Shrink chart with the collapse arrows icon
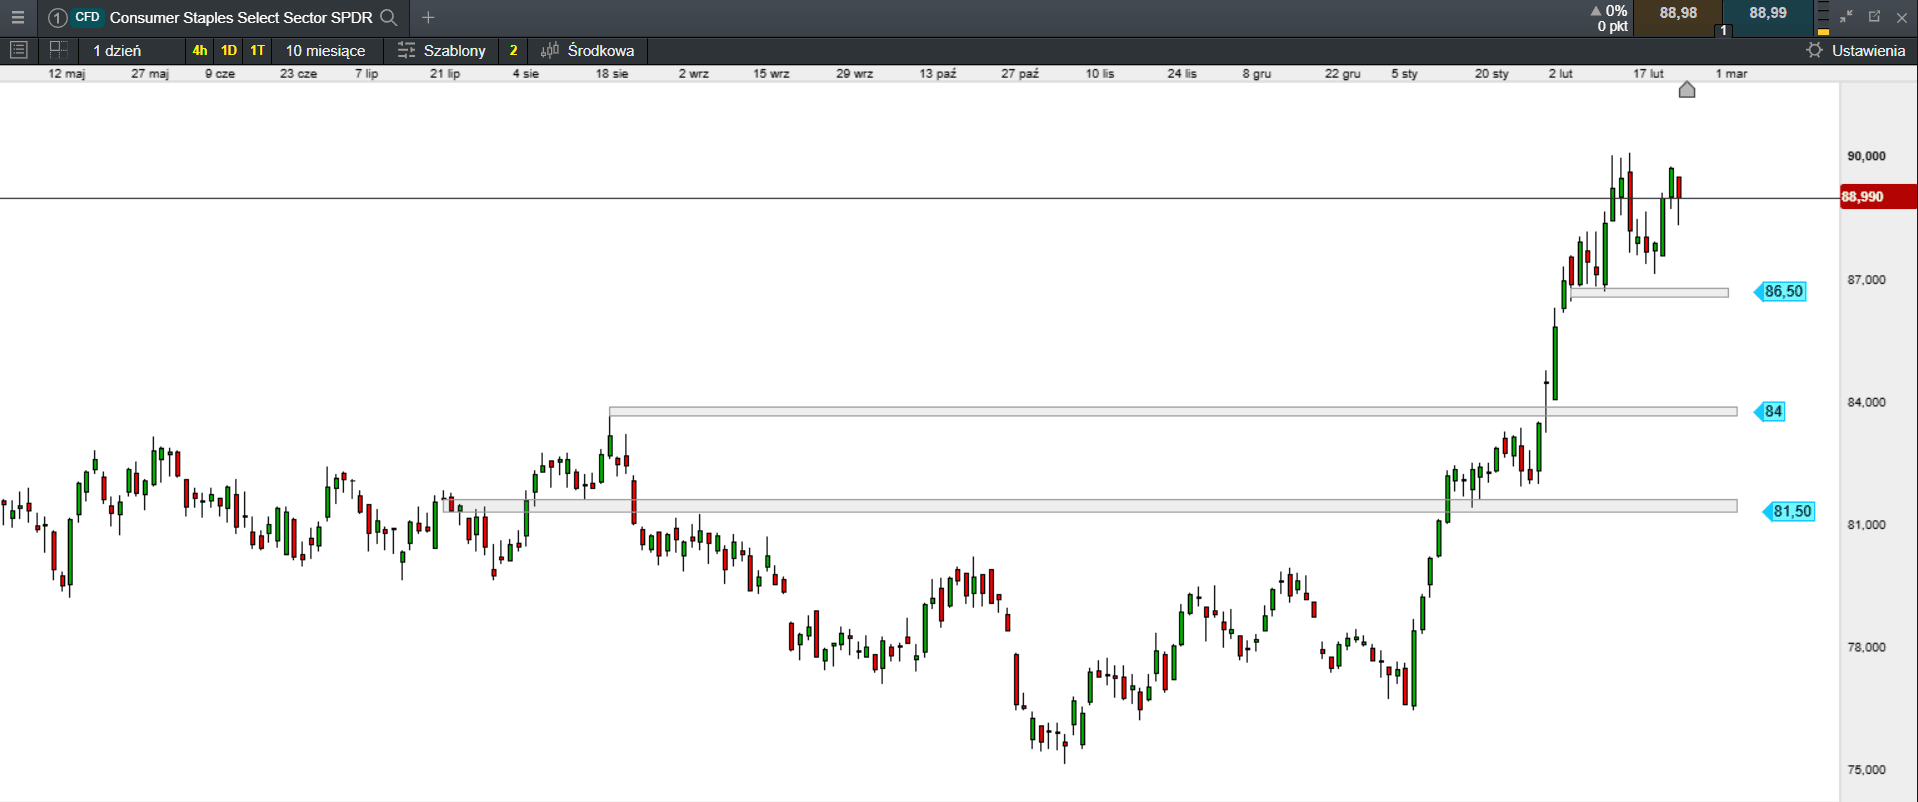This screenshot has width=1918, height=802. [1846, 17]
